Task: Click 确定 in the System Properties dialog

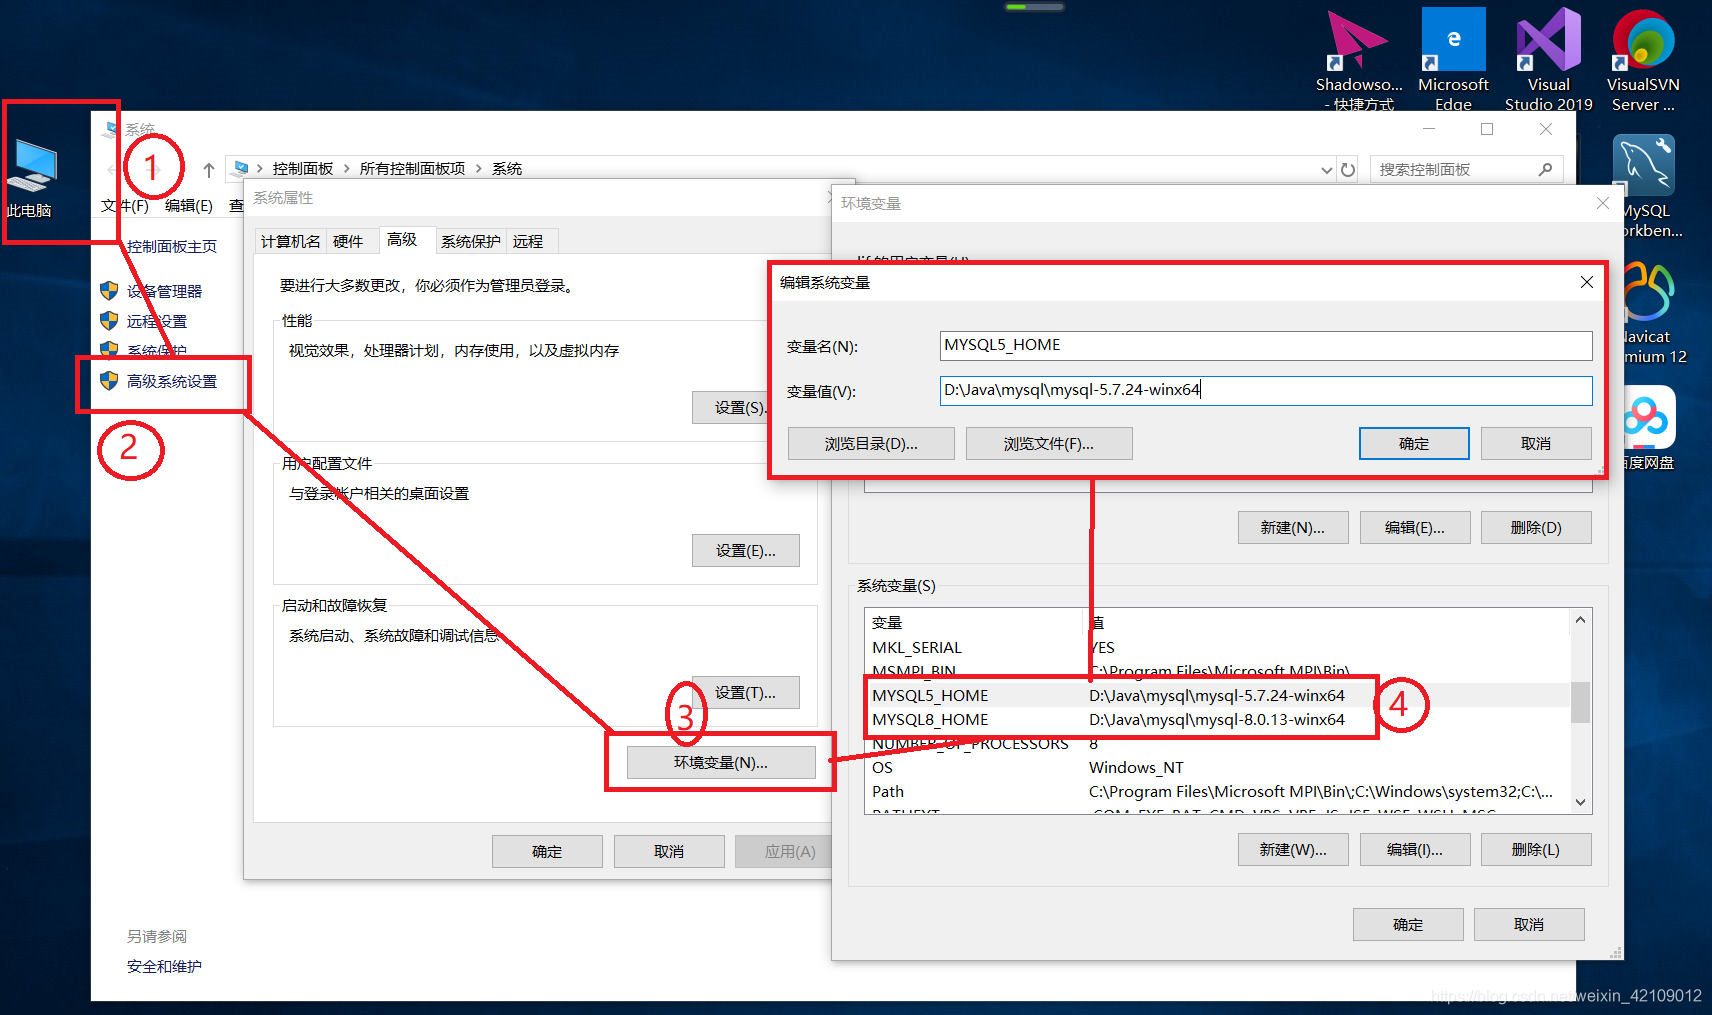Action: tap(547, 851)
